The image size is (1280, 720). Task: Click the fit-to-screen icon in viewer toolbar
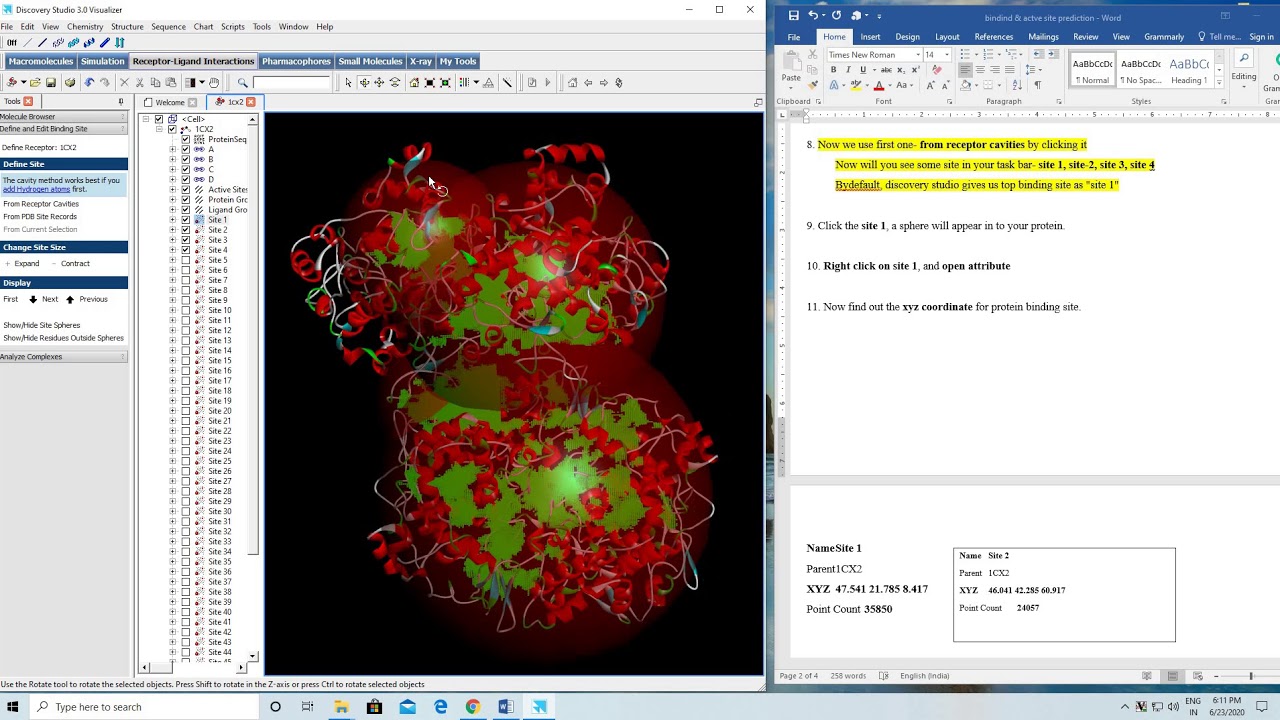point(429,83)
